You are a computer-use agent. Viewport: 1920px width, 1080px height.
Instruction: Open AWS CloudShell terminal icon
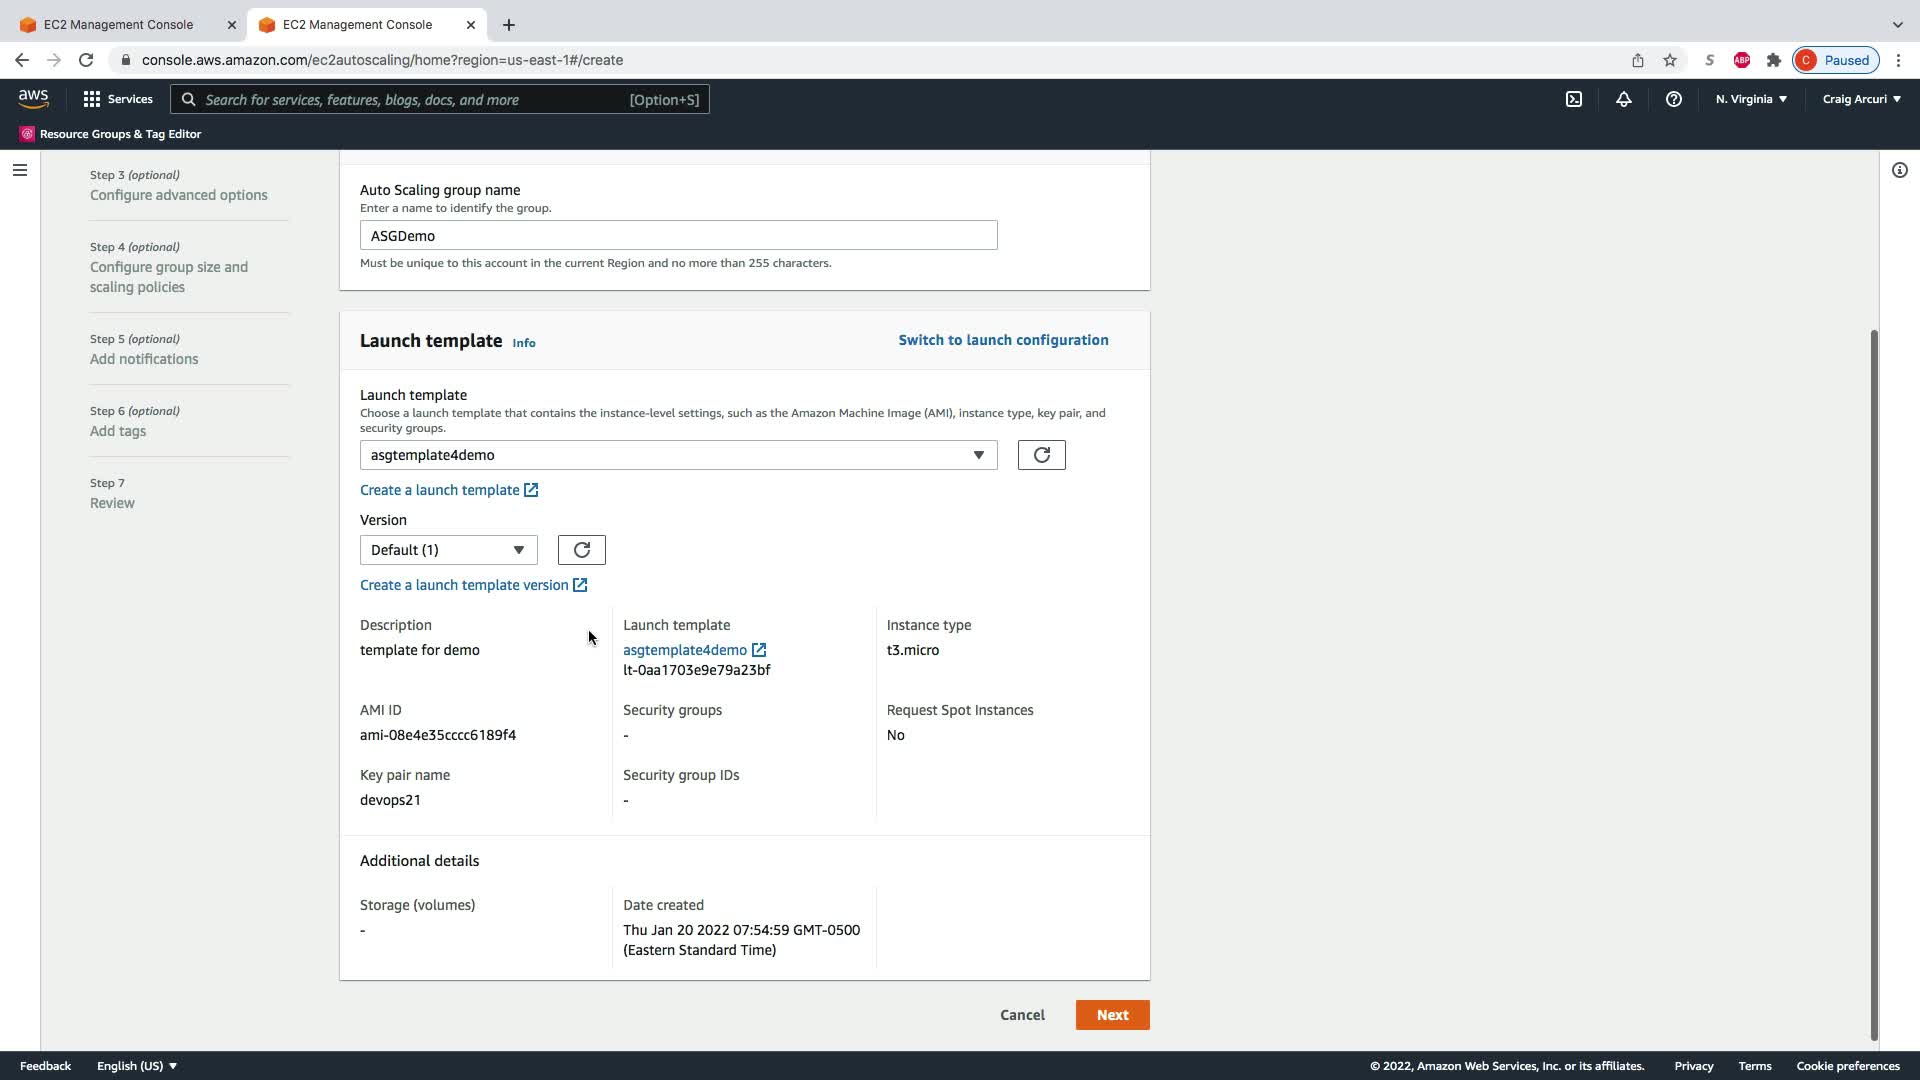click(x=1573, y=99)
